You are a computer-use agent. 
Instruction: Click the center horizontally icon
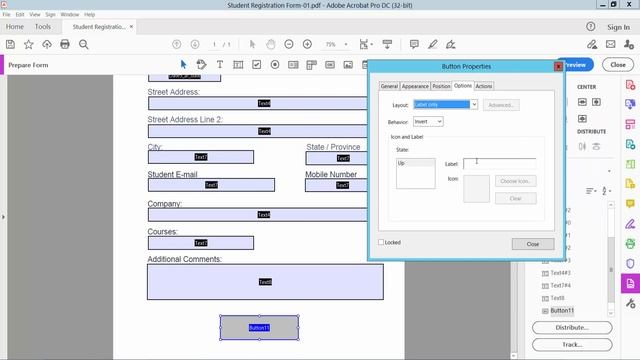tap(582, 102)
